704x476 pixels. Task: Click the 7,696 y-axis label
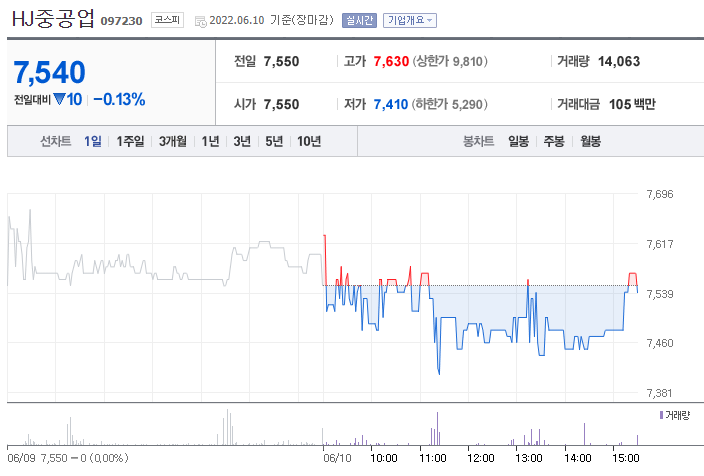coord(660,194)
